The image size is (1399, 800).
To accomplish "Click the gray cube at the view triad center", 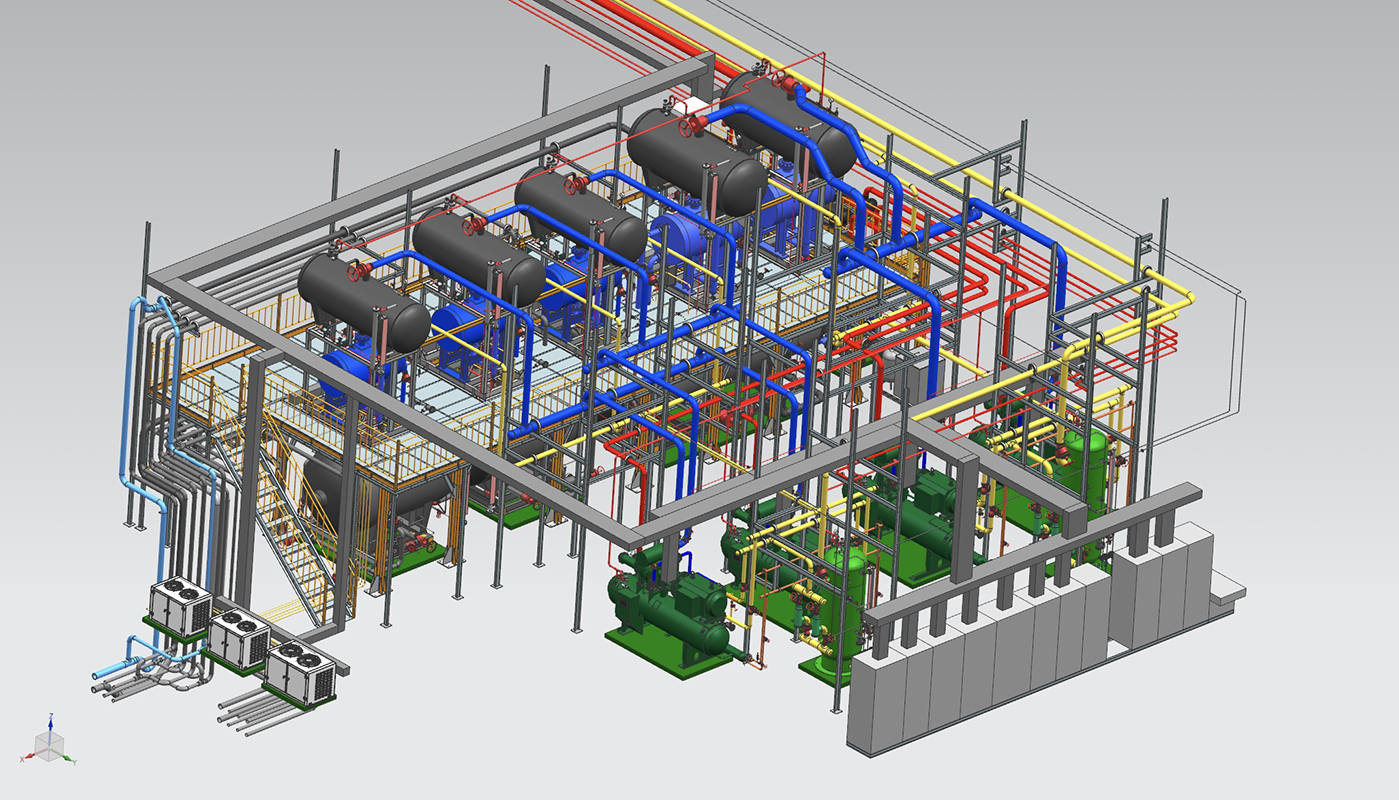I will pos(49,745).
